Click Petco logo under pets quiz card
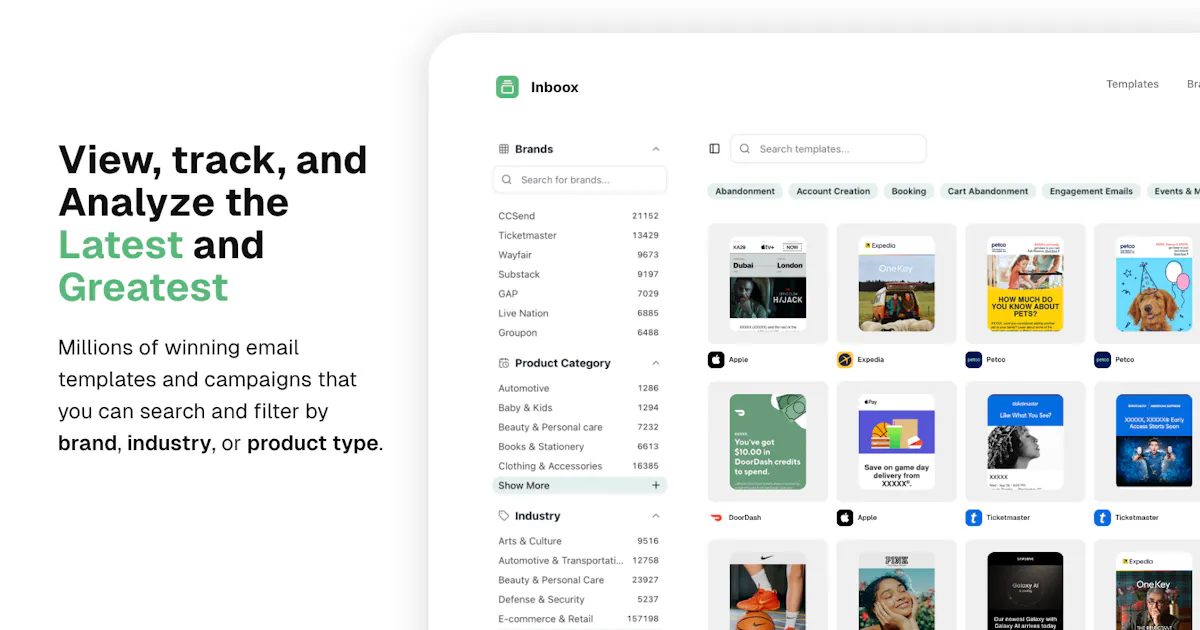 pyautogui.click(x=974, y=360)
